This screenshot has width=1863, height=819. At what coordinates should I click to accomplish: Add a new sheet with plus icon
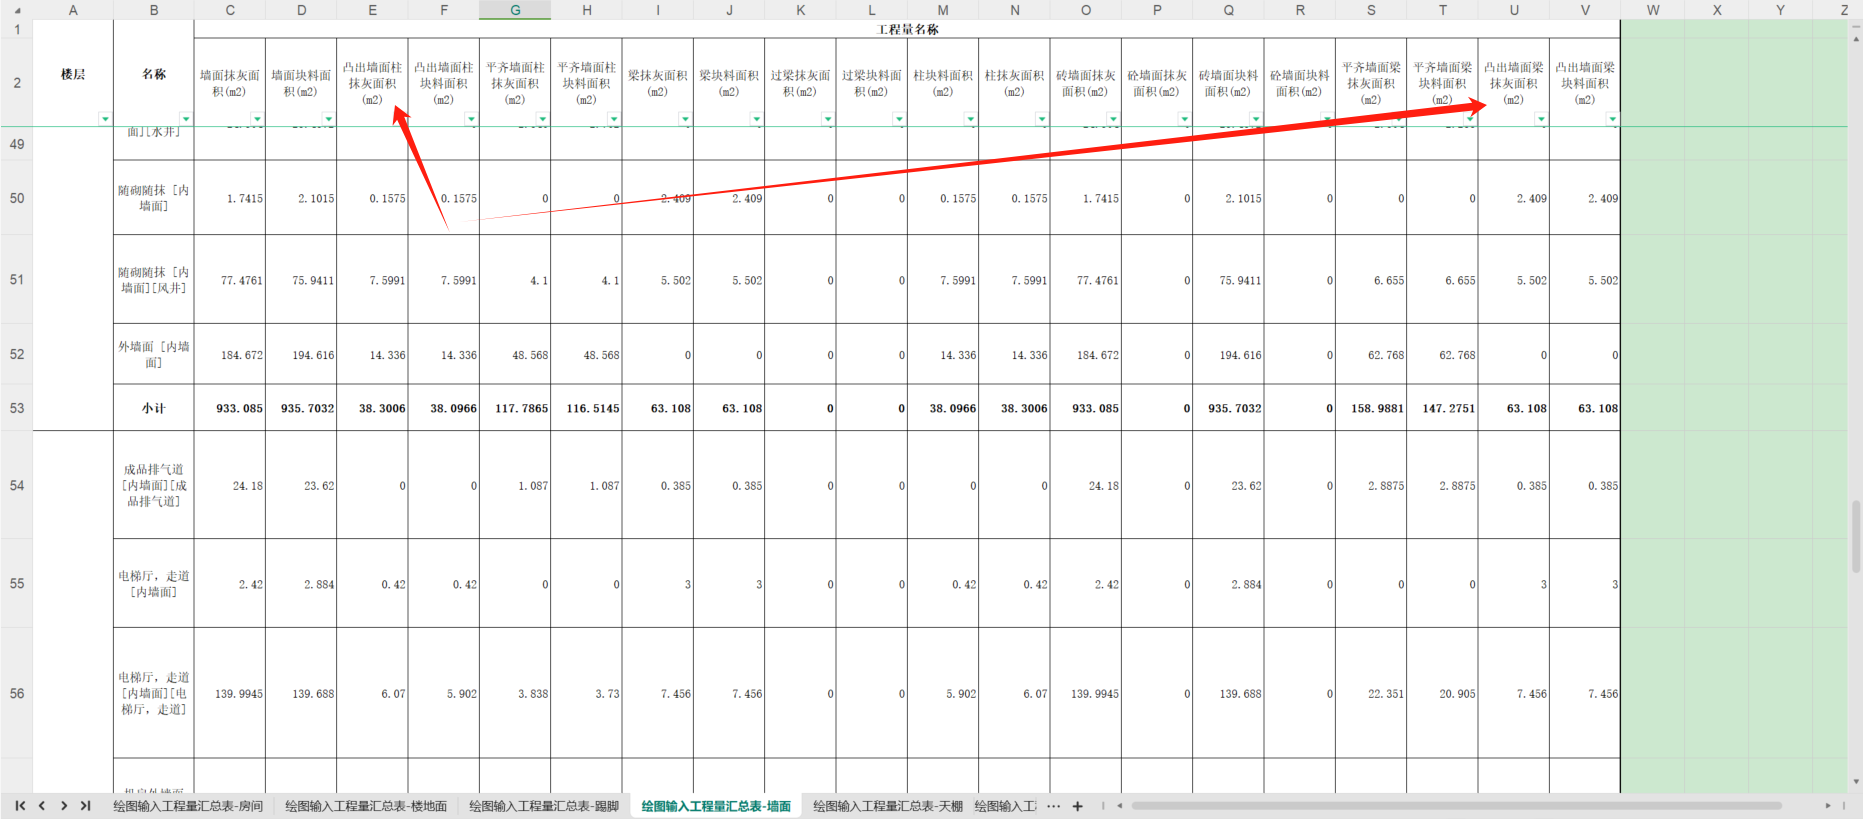pos(1078,806)
